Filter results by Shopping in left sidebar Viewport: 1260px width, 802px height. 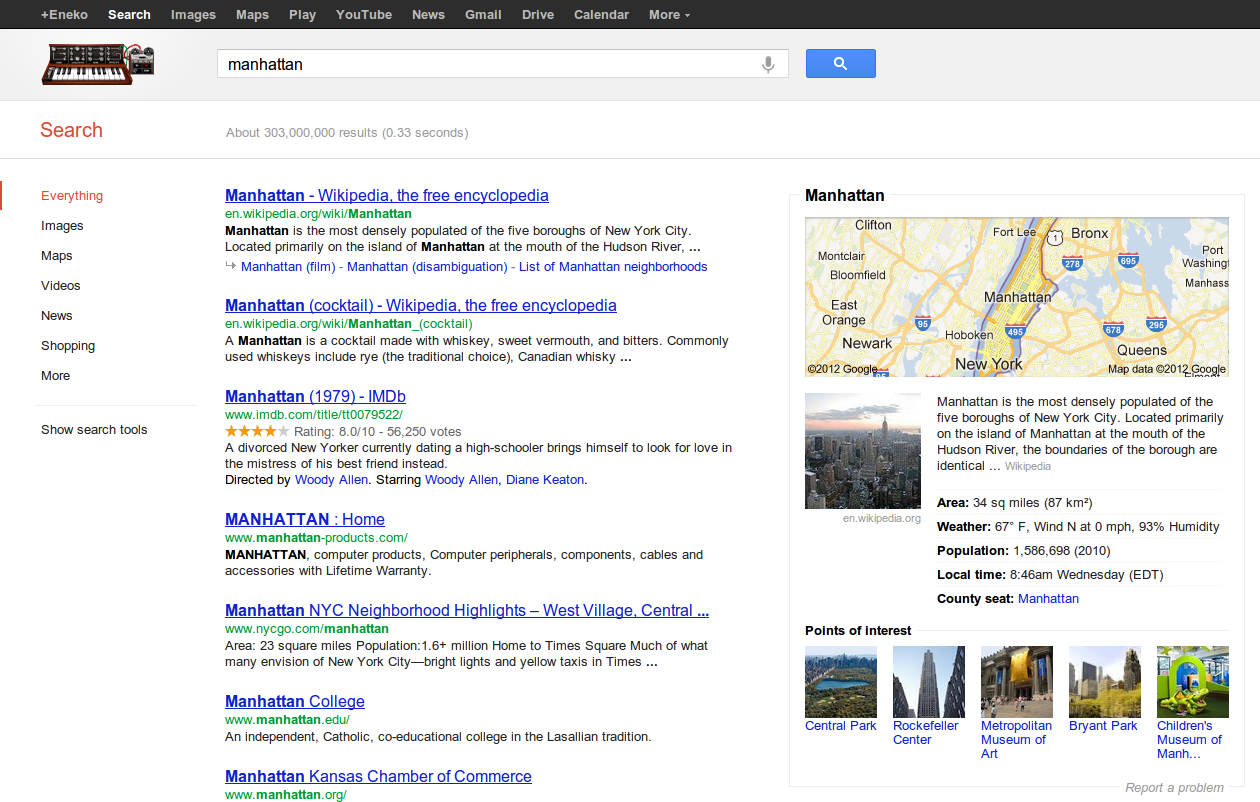coord(68,346)
